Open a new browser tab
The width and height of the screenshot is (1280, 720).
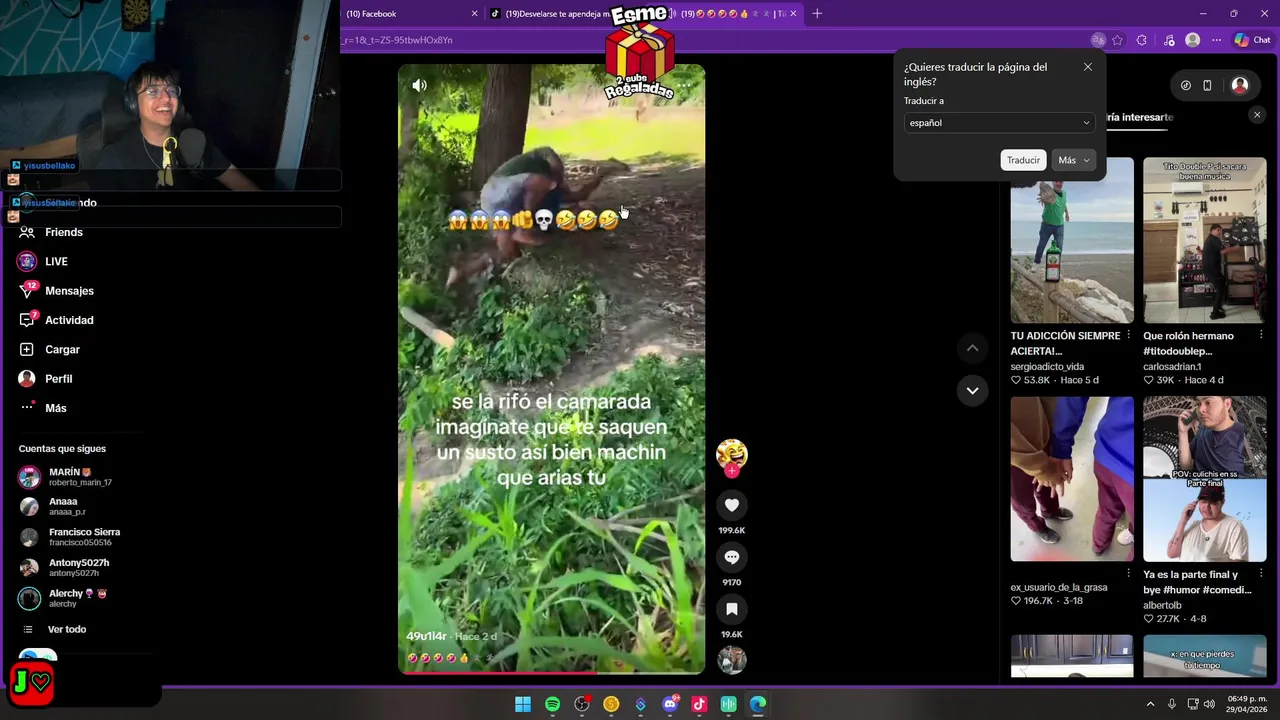(x=817, y=14)
